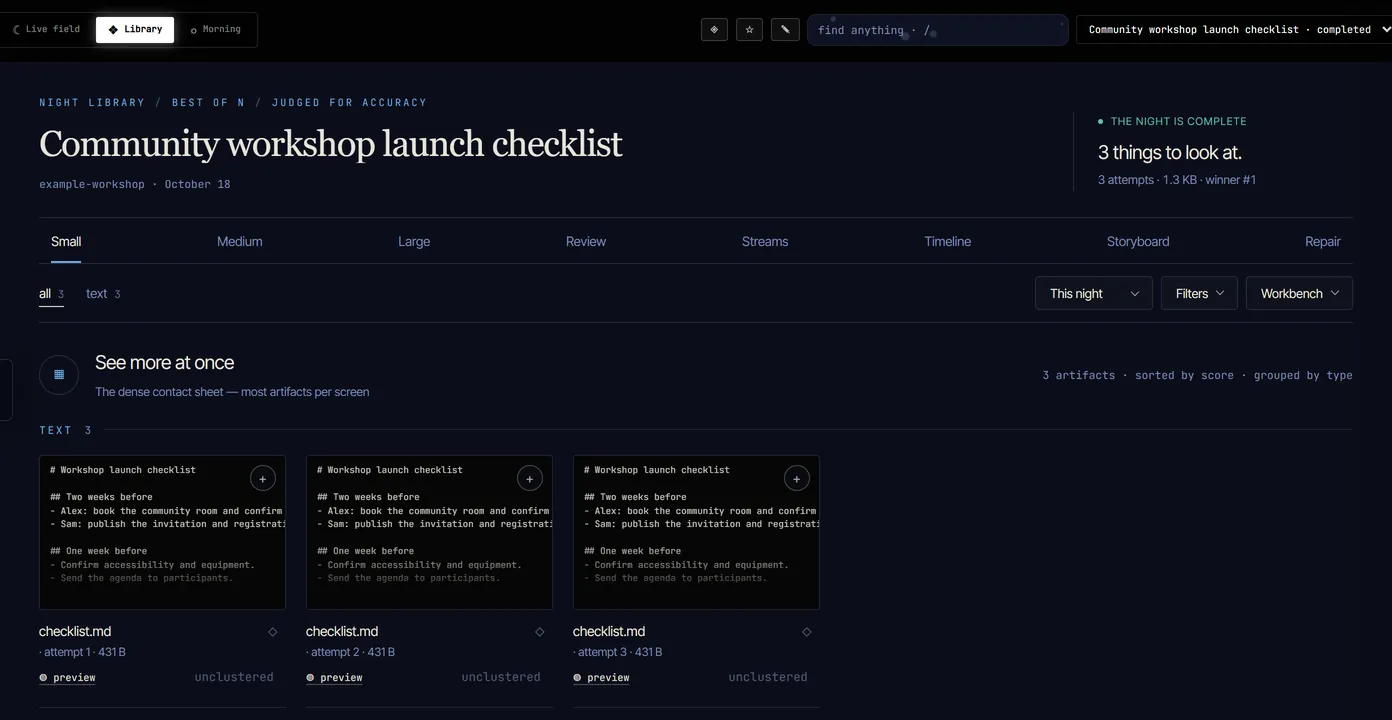Viewport: 1392px width, 720px height.
Task: Click the pencil edit icon in top bar
Action: point(785,30)
